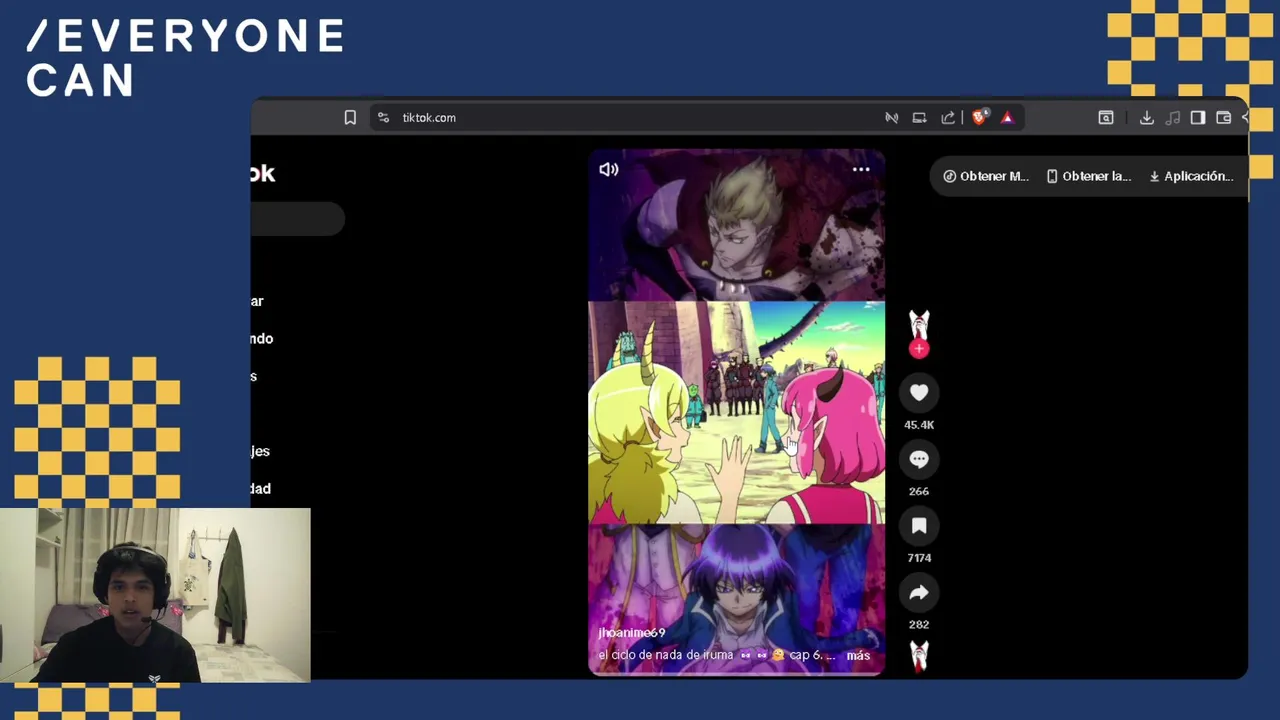The height and width of the screenshot is (720, 1280).
Task: Toggle the browser sidebar panel icon
Action: (x=1198, y=118)
